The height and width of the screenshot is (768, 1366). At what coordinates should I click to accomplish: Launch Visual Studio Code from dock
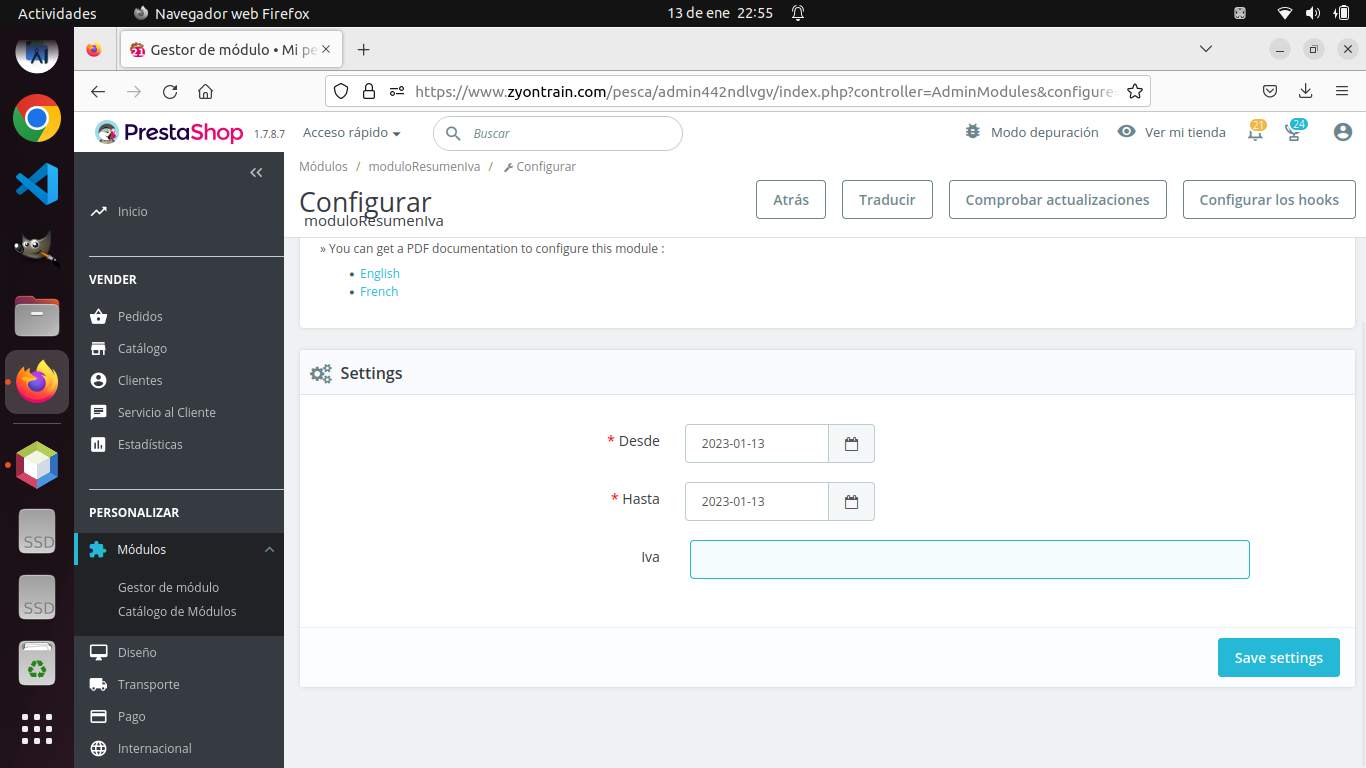coord(37,183)
